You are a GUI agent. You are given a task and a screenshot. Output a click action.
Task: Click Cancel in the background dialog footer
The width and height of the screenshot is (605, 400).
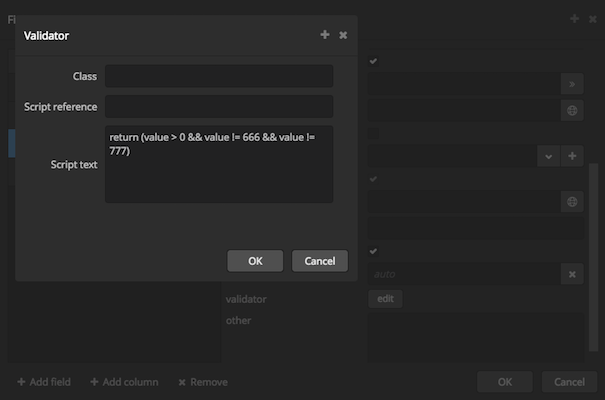click(570, 382)
